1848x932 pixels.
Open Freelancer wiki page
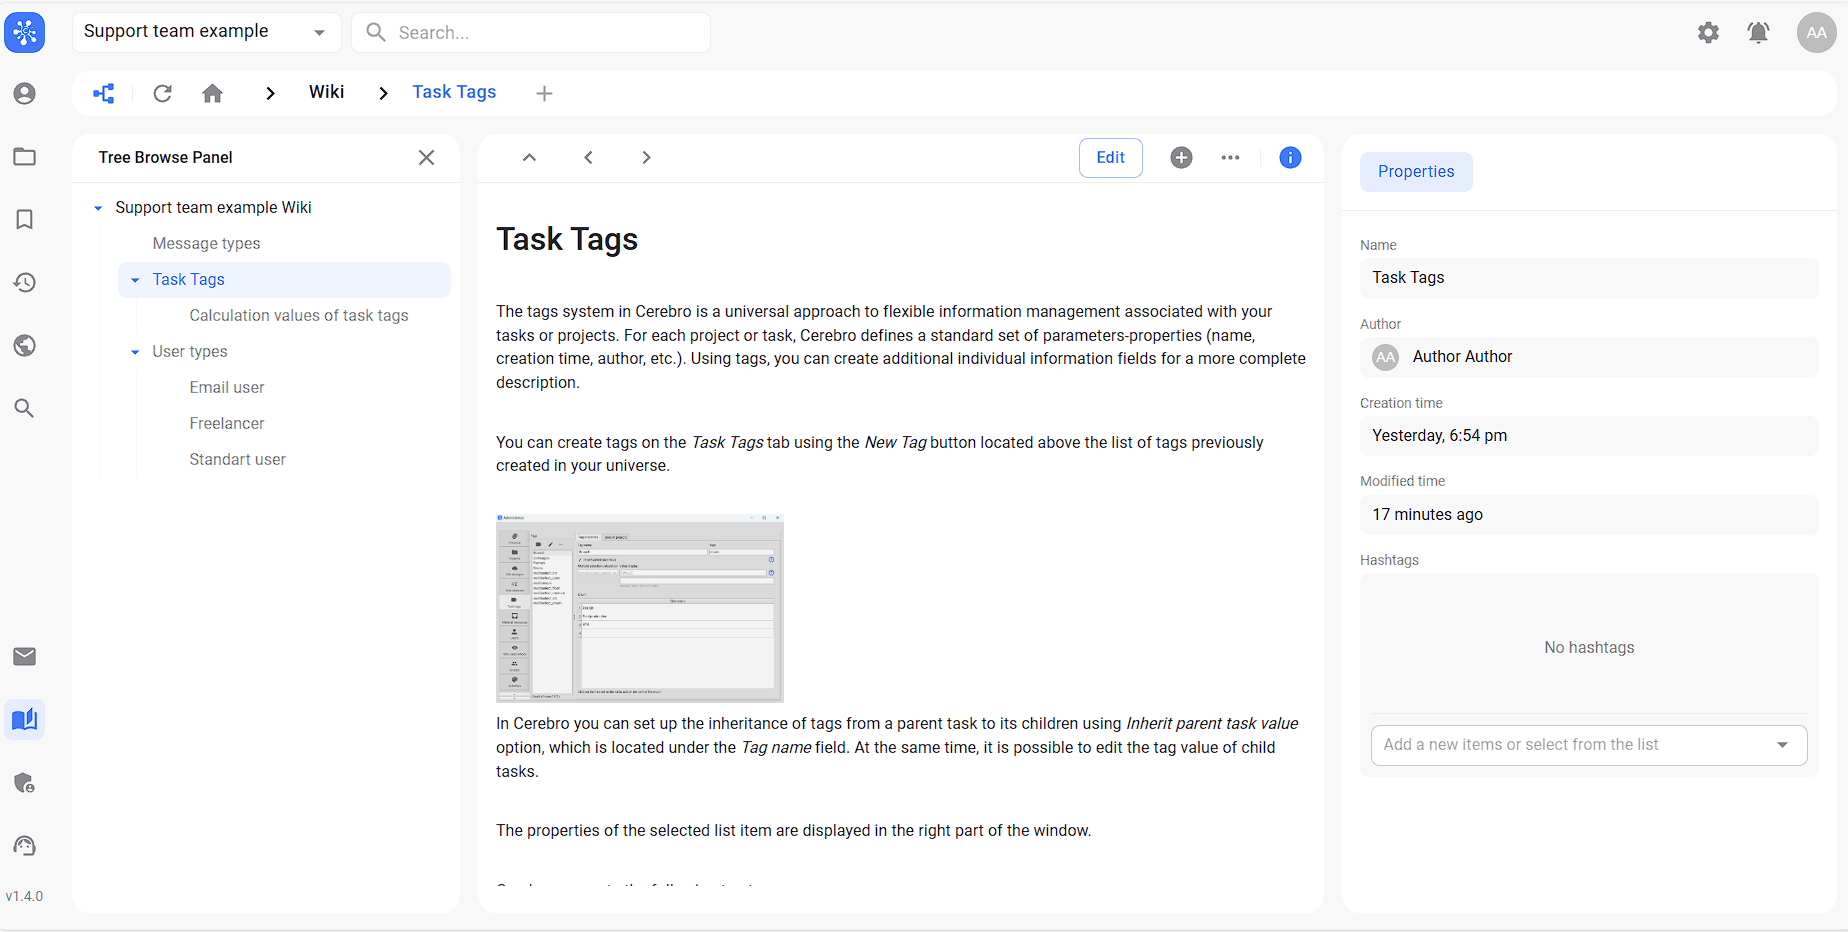227,423
